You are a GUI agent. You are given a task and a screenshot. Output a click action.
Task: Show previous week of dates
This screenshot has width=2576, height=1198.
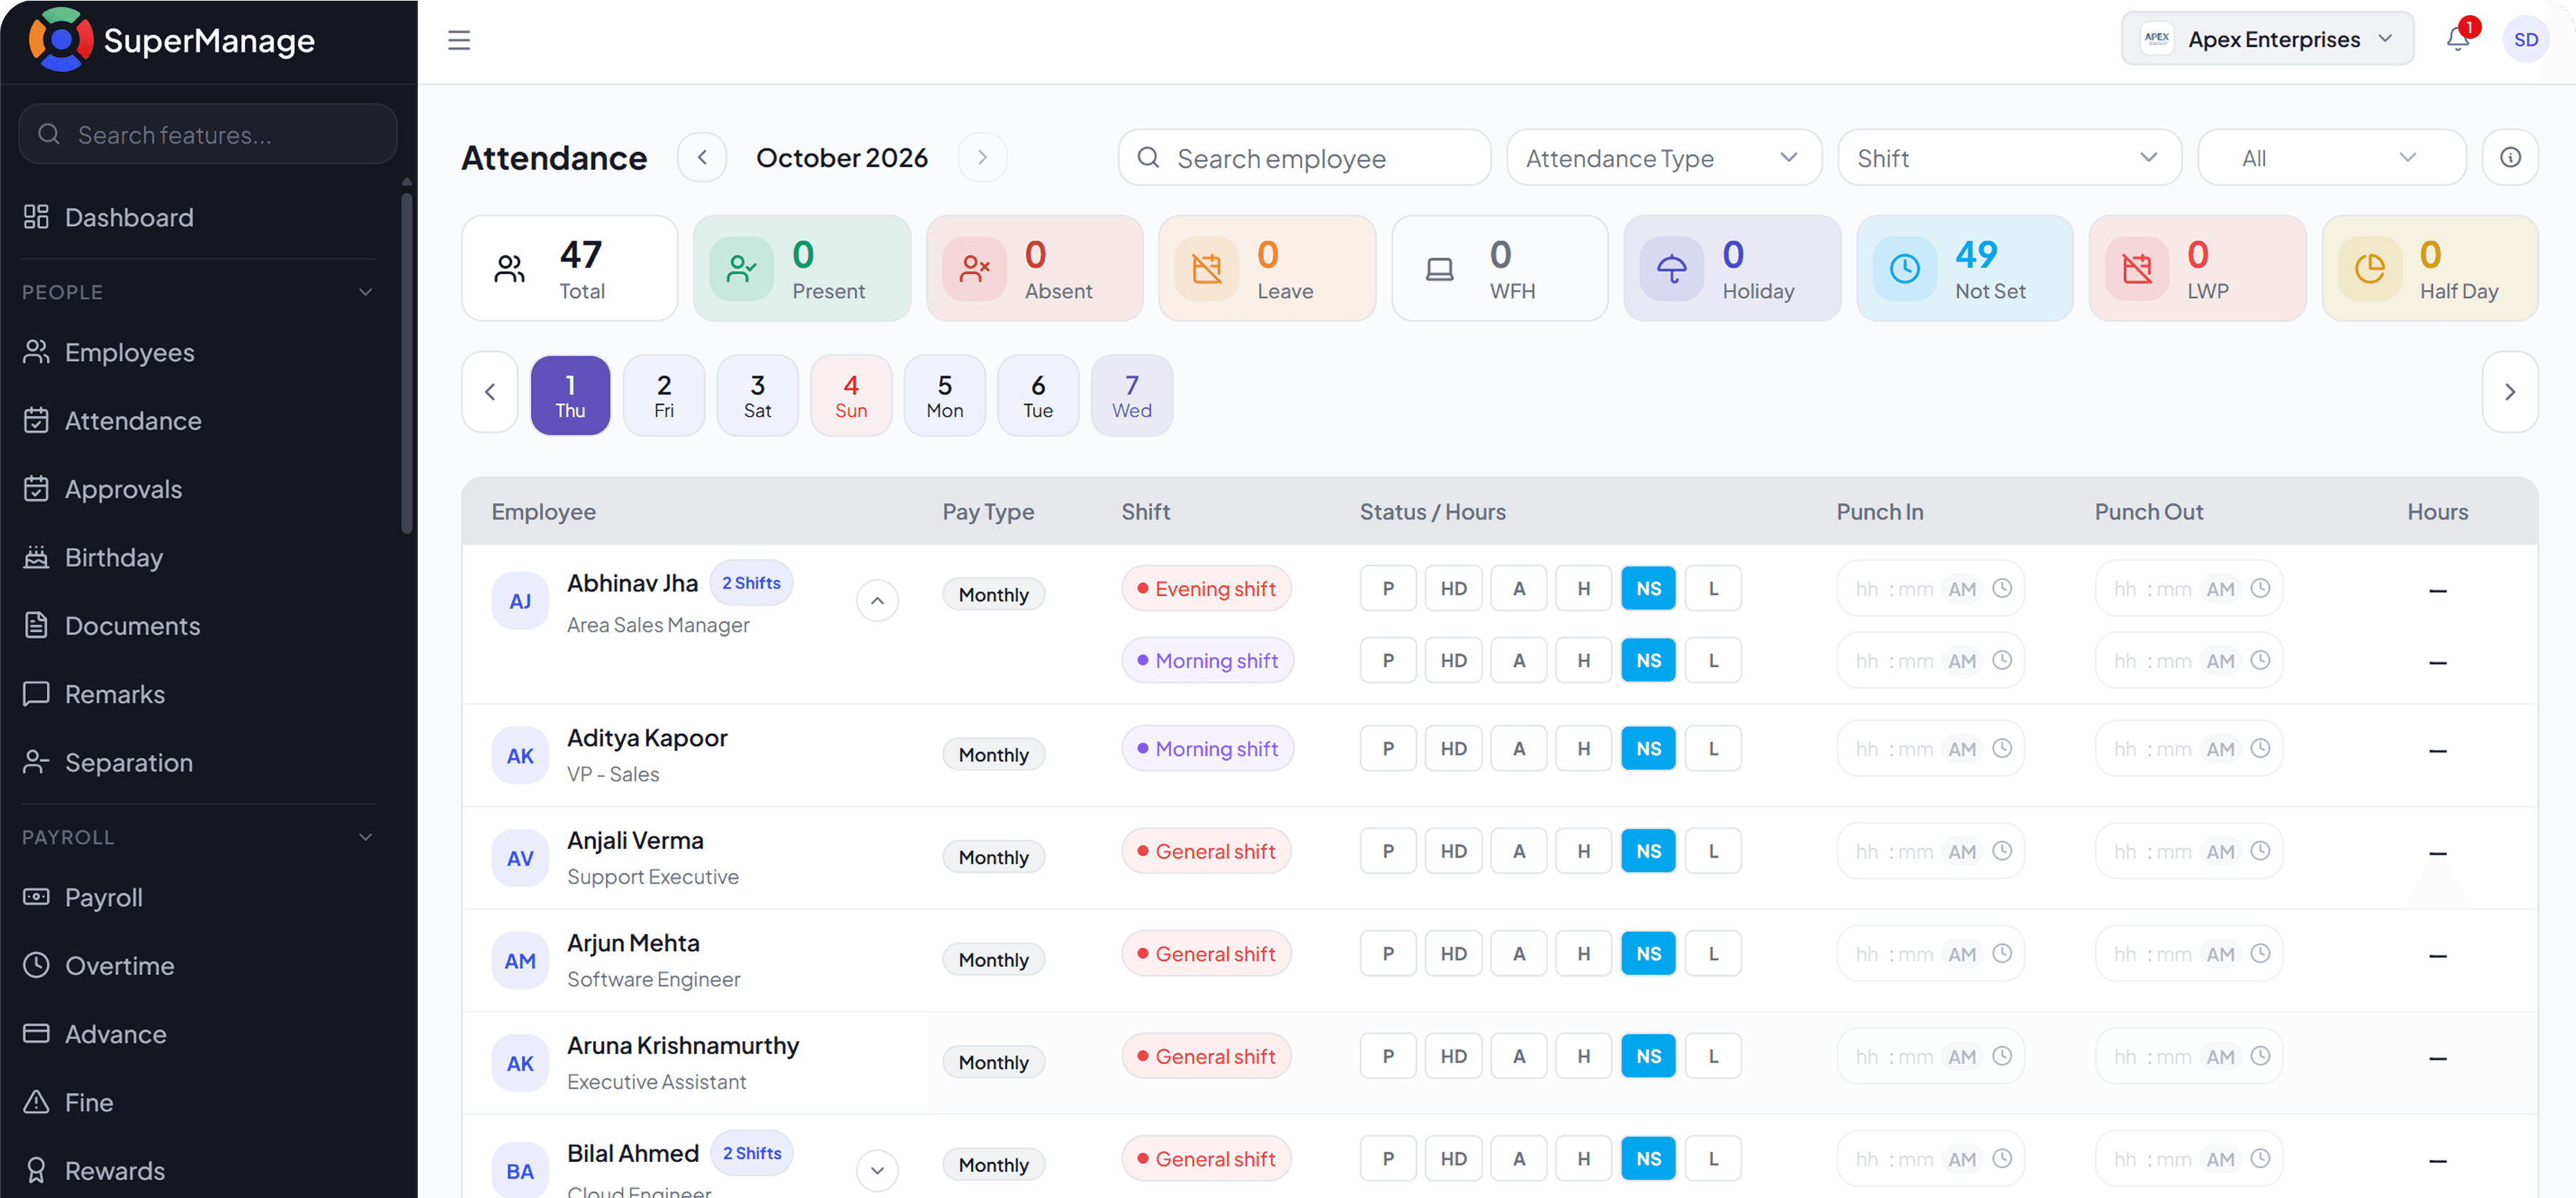point(490,392)
